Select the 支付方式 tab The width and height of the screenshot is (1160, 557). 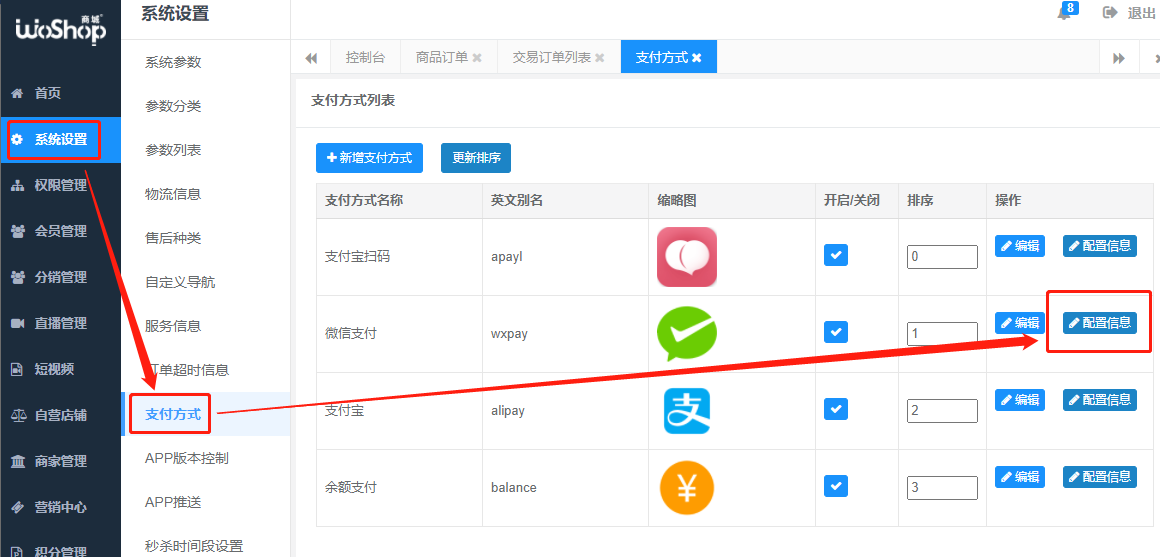pyautogui.click(x=669, y=57)
